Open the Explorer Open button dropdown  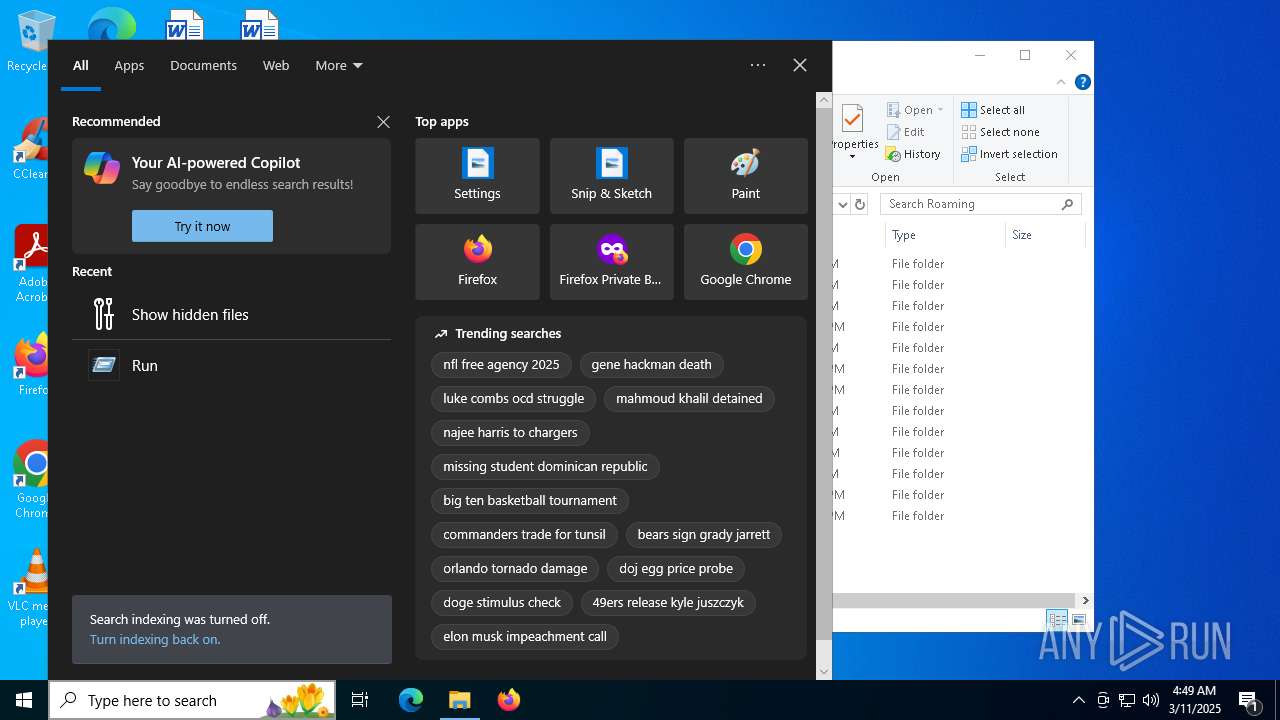coord(940,110)
